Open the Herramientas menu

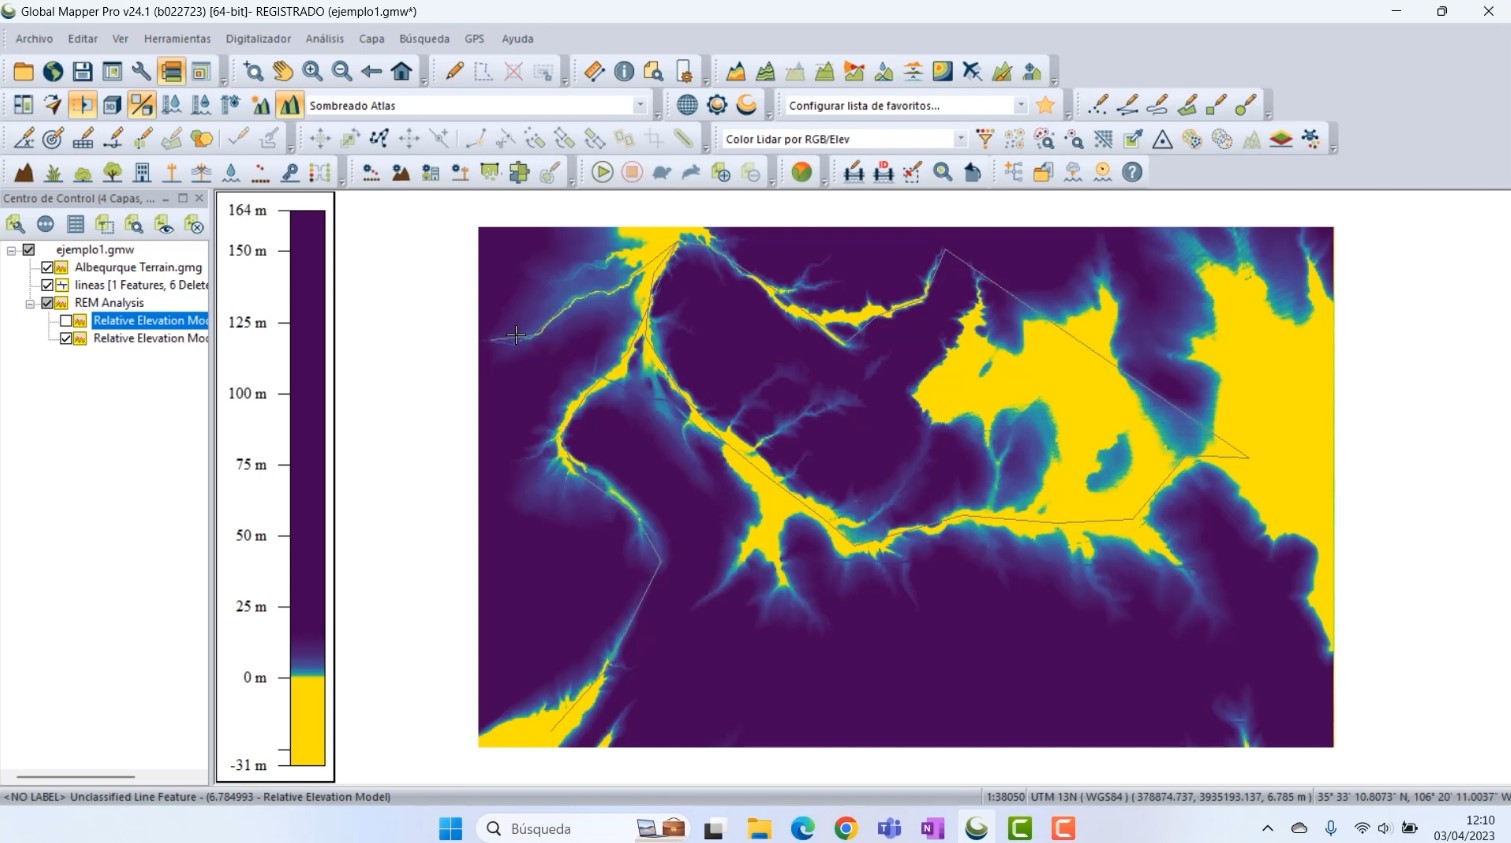pos(176,39)
